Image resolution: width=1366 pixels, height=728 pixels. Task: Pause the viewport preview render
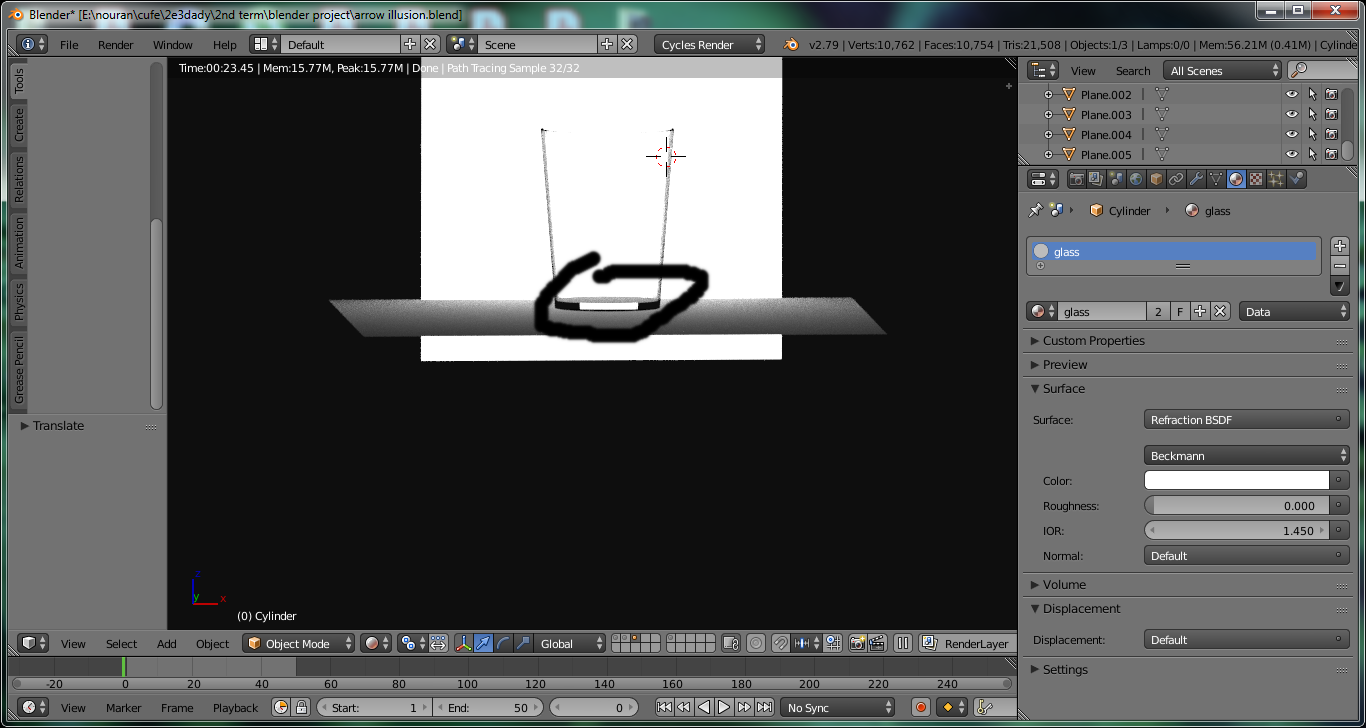point(902,643)
